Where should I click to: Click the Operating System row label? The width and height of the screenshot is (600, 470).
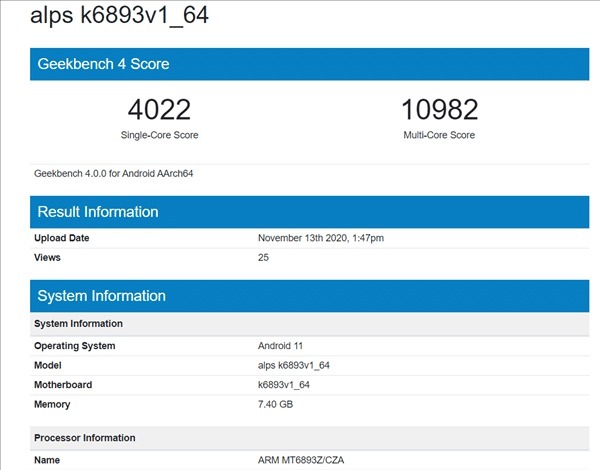(75, 346)
